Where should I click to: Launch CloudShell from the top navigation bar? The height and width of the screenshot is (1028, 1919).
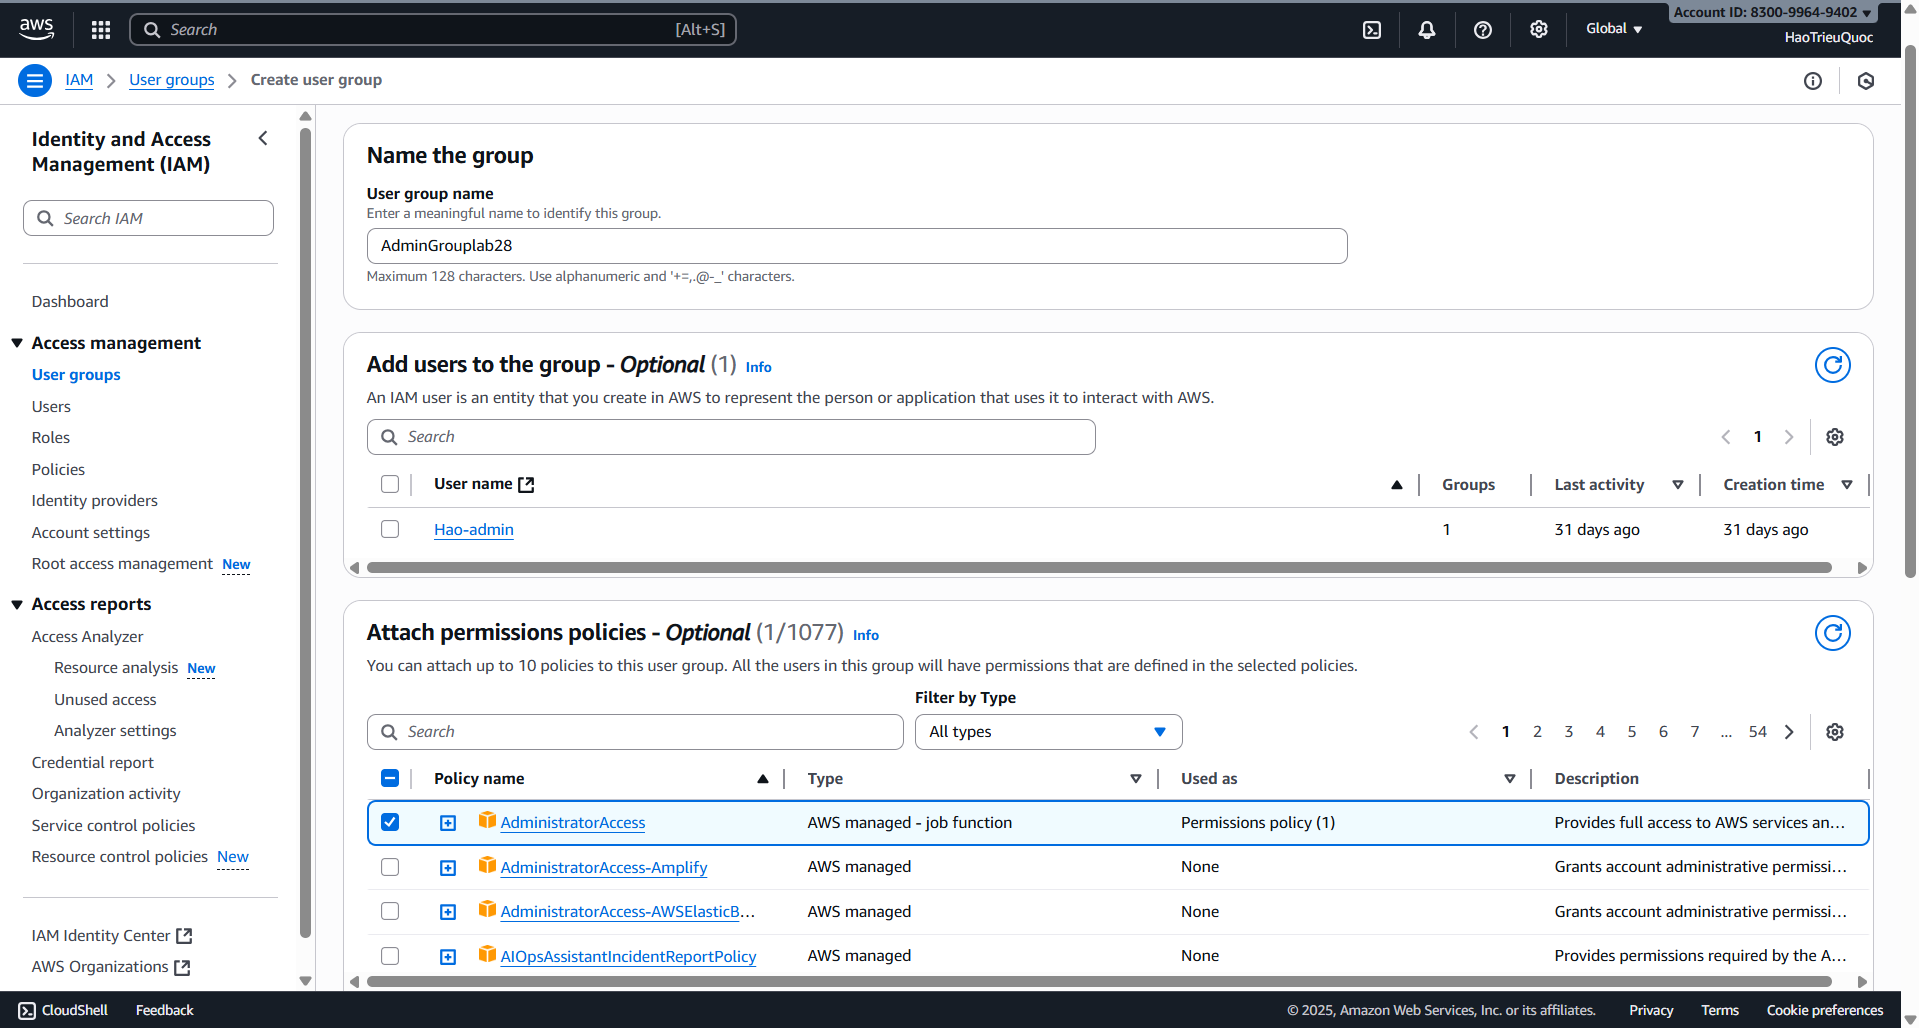tap(1371, 29)
